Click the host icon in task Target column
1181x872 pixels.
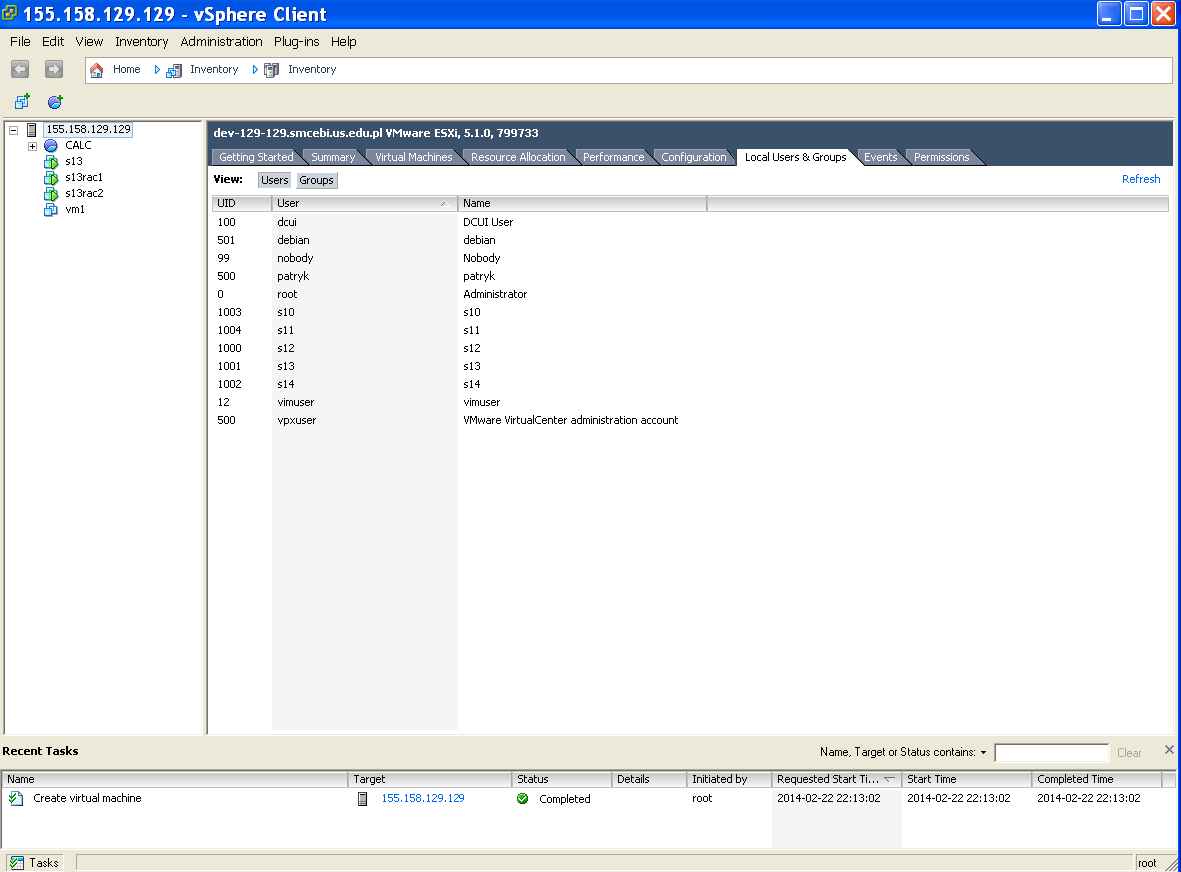[x=362, y=799]
